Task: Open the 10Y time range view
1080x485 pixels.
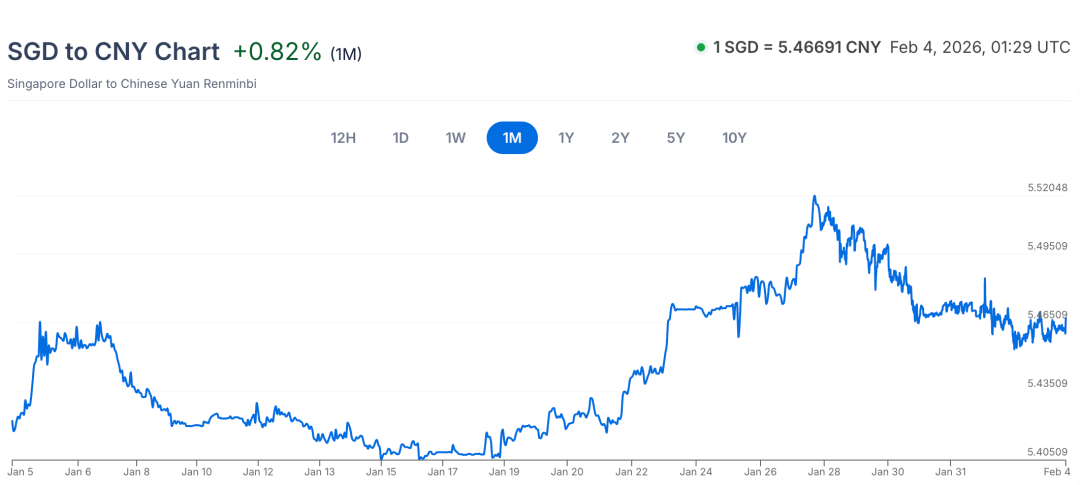Action: (x=735, y=138)
